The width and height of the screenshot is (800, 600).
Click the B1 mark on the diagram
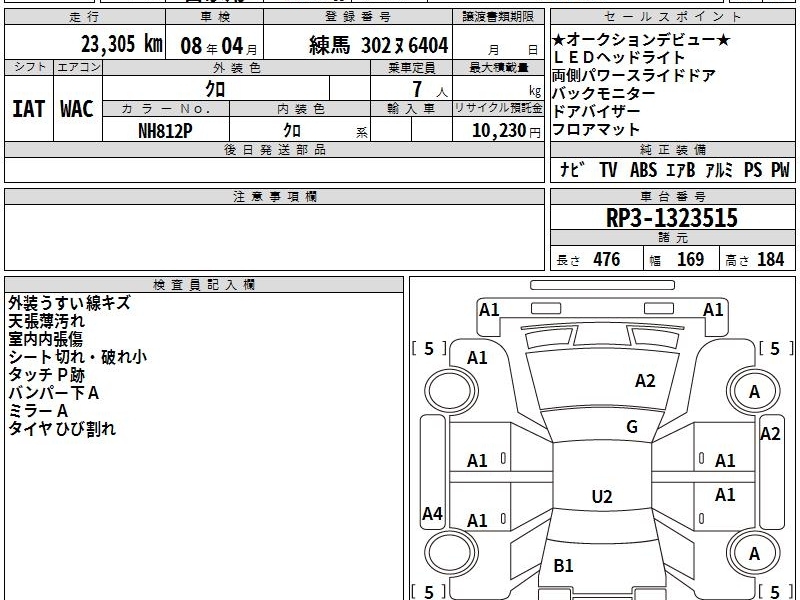coord(563,565)
